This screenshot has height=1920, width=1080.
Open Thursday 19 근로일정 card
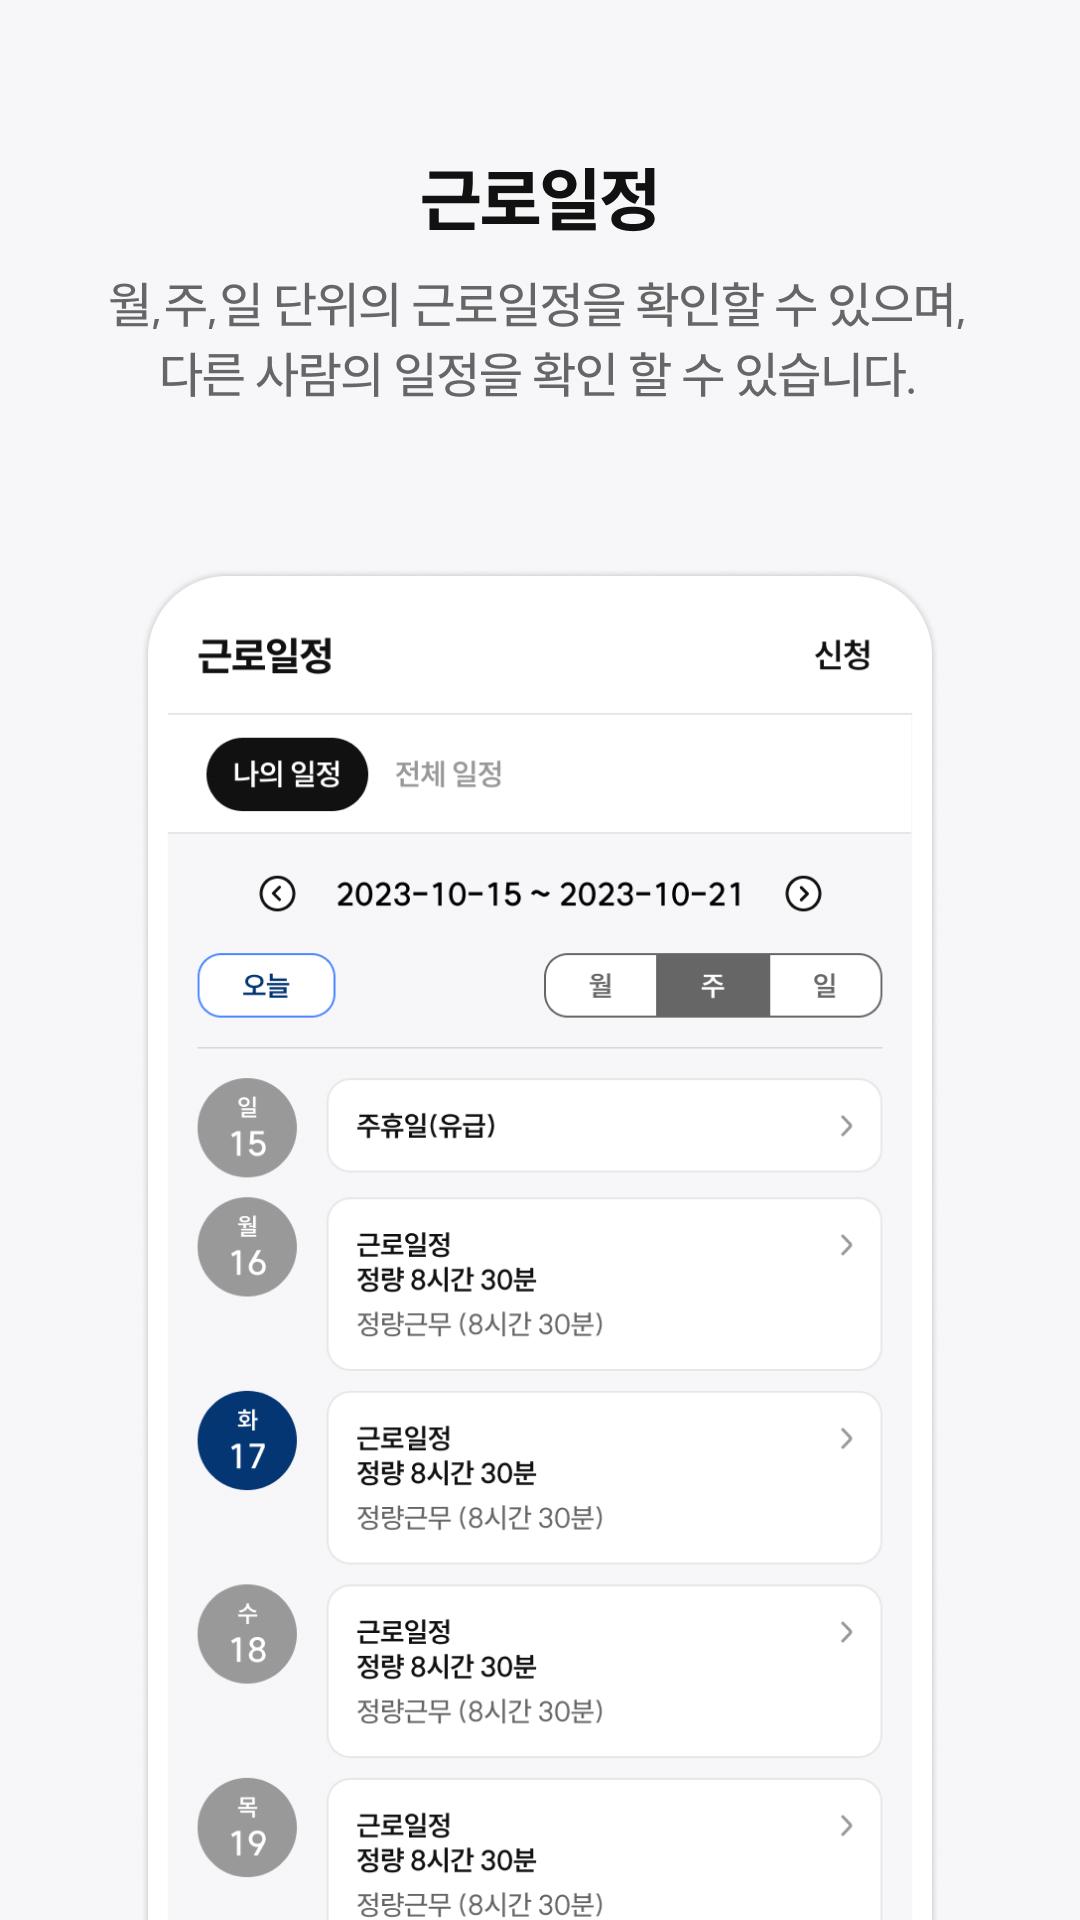click(603, 1850)
